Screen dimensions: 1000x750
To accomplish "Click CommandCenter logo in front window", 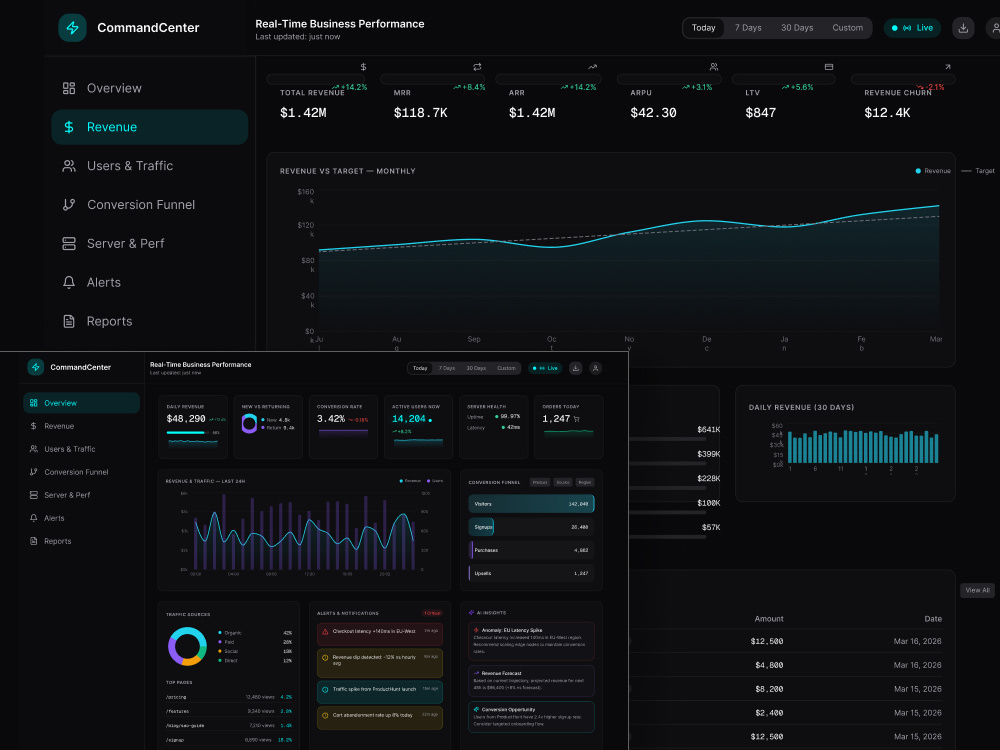I will click(36, 367).
